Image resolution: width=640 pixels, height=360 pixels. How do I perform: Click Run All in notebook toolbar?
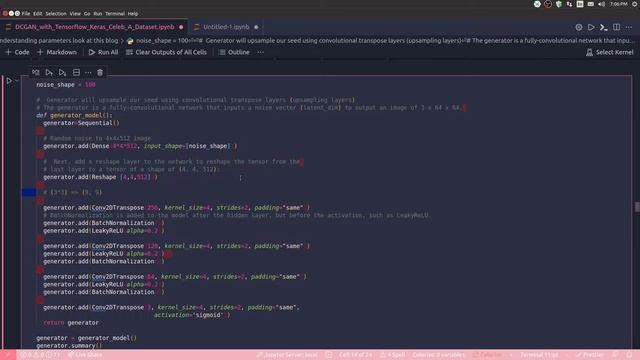(103, 52)
